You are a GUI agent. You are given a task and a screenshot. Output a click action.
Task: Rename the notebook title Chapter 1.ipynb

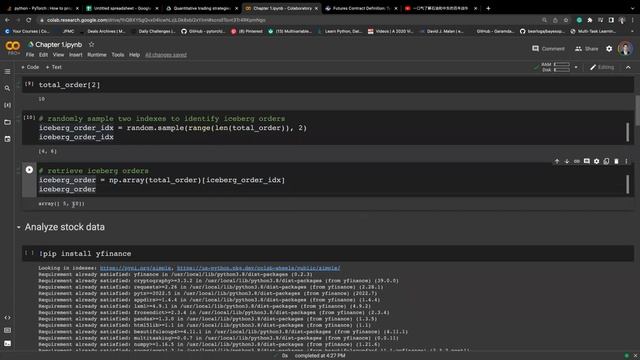coord(58,44)
